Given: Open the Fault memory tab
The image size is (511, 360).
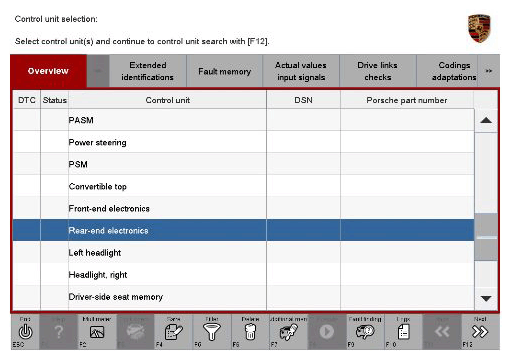Looking at the screenshot, I should 225,71.
